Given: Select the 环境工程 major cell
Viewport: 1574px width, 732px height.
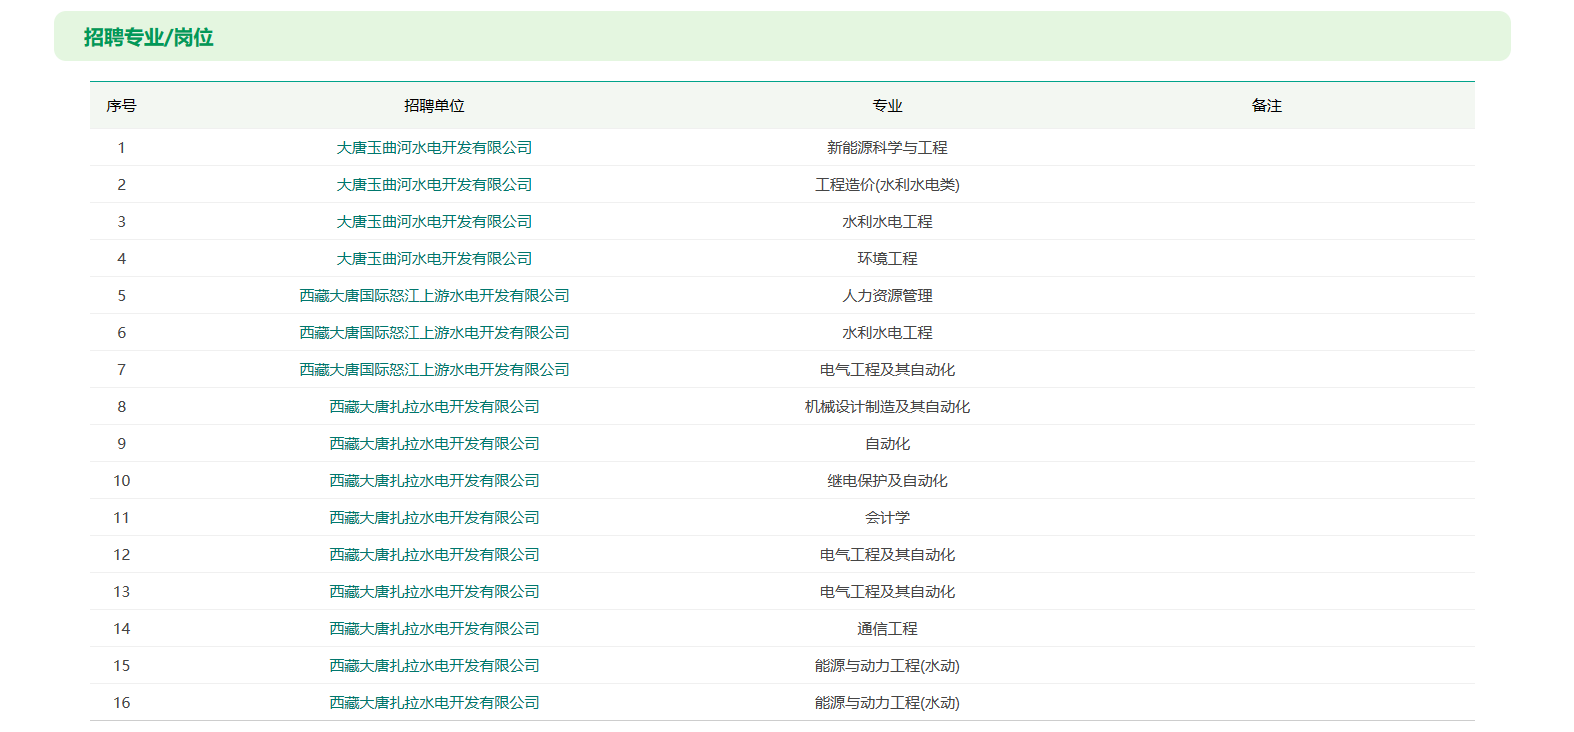Looking at the screenshot, I should [887, 259].
